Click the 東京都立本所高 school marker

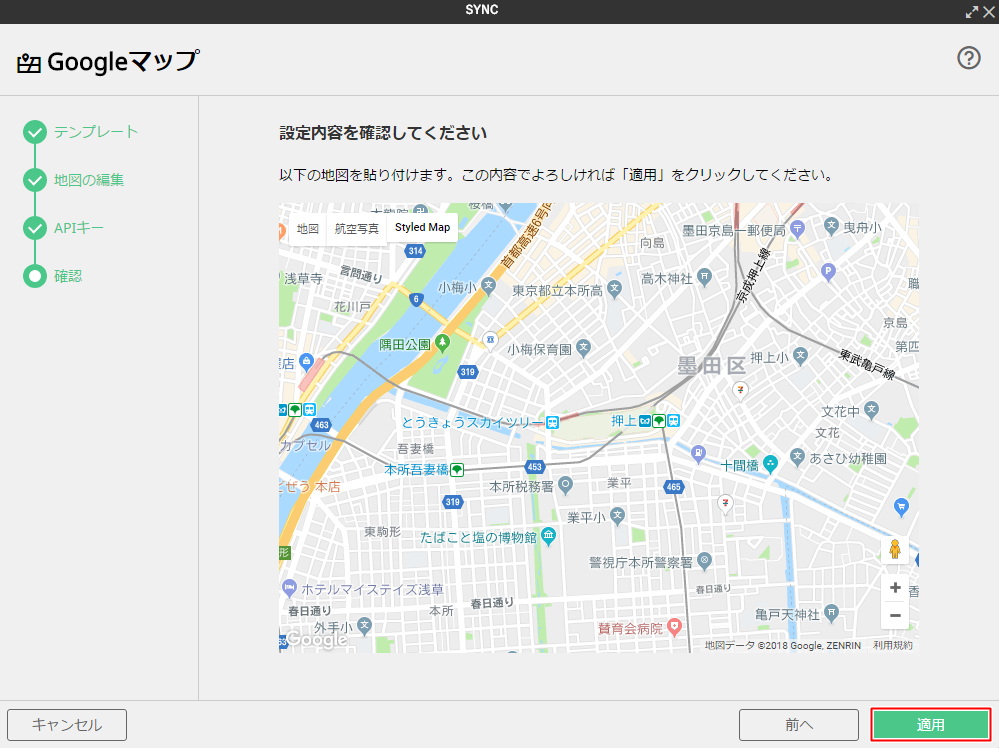click(614, 288)
